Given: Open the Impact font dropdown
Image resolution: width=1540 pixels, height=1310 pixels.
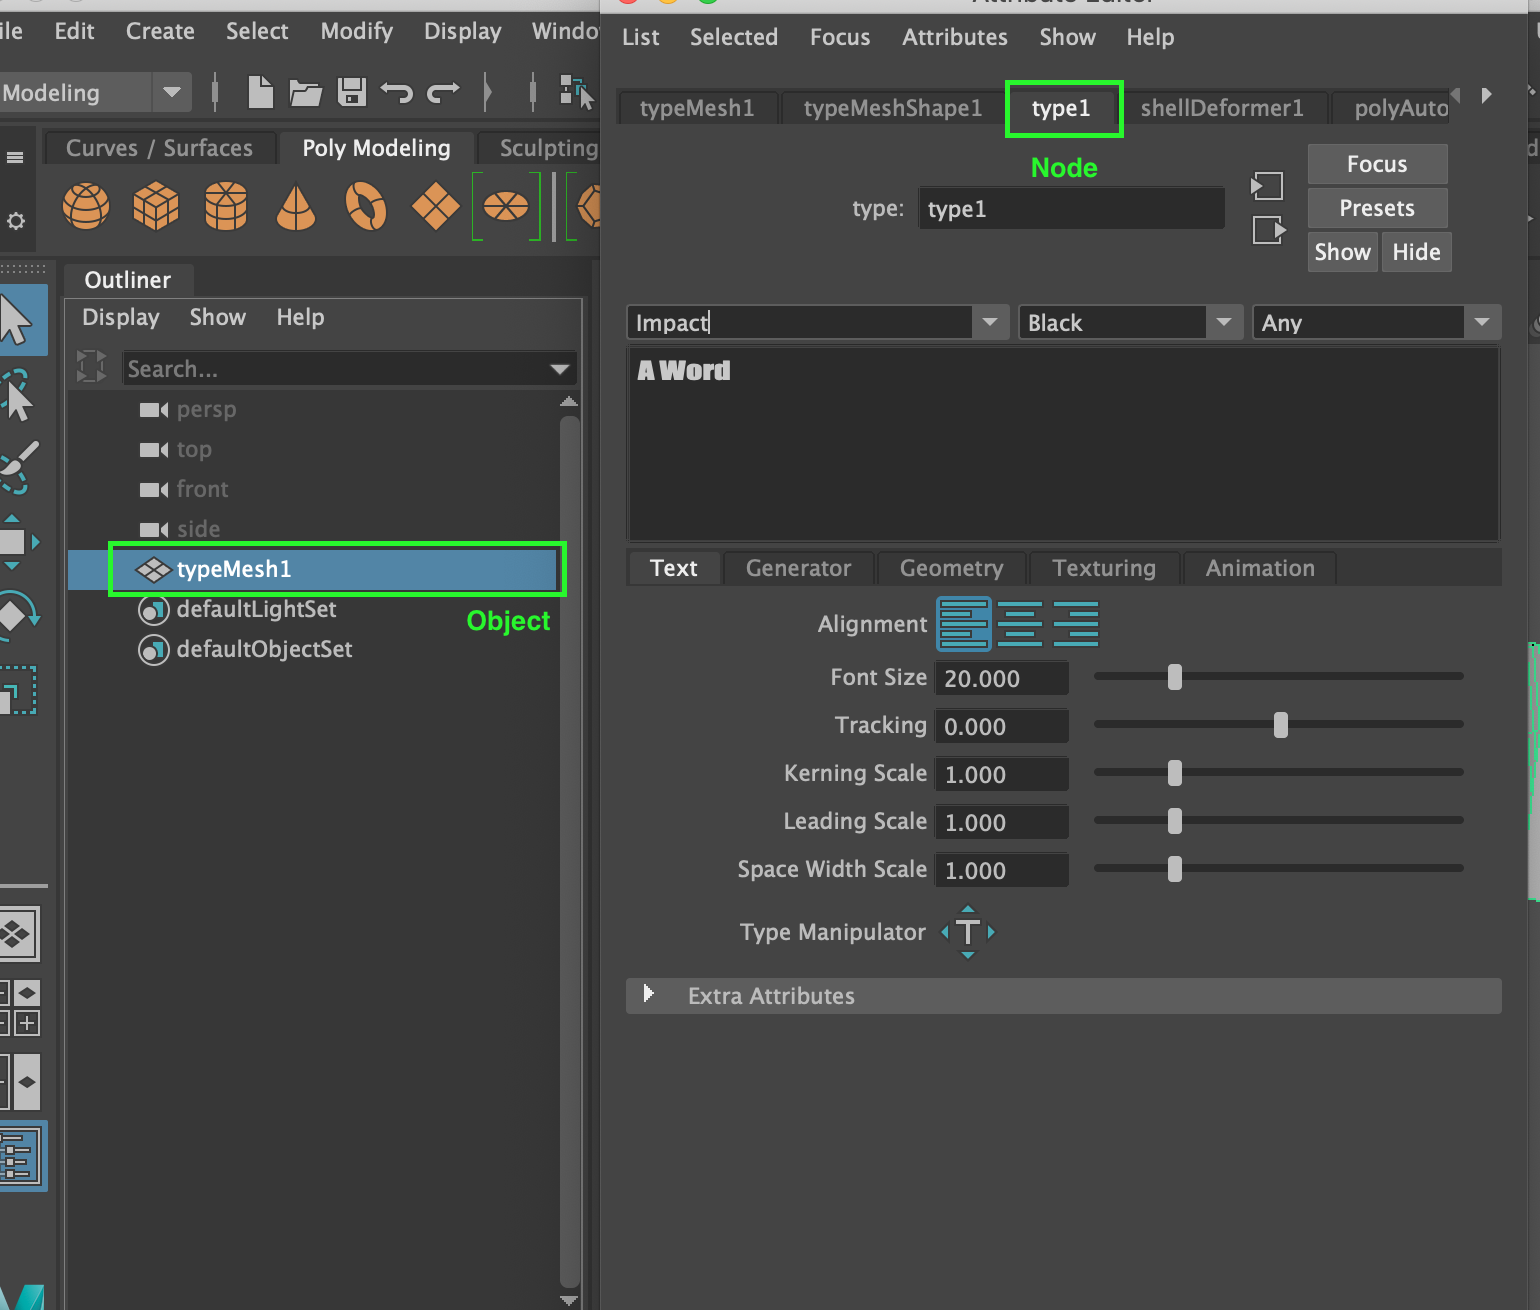Looking at the screenshot, I should click(989, 322).
